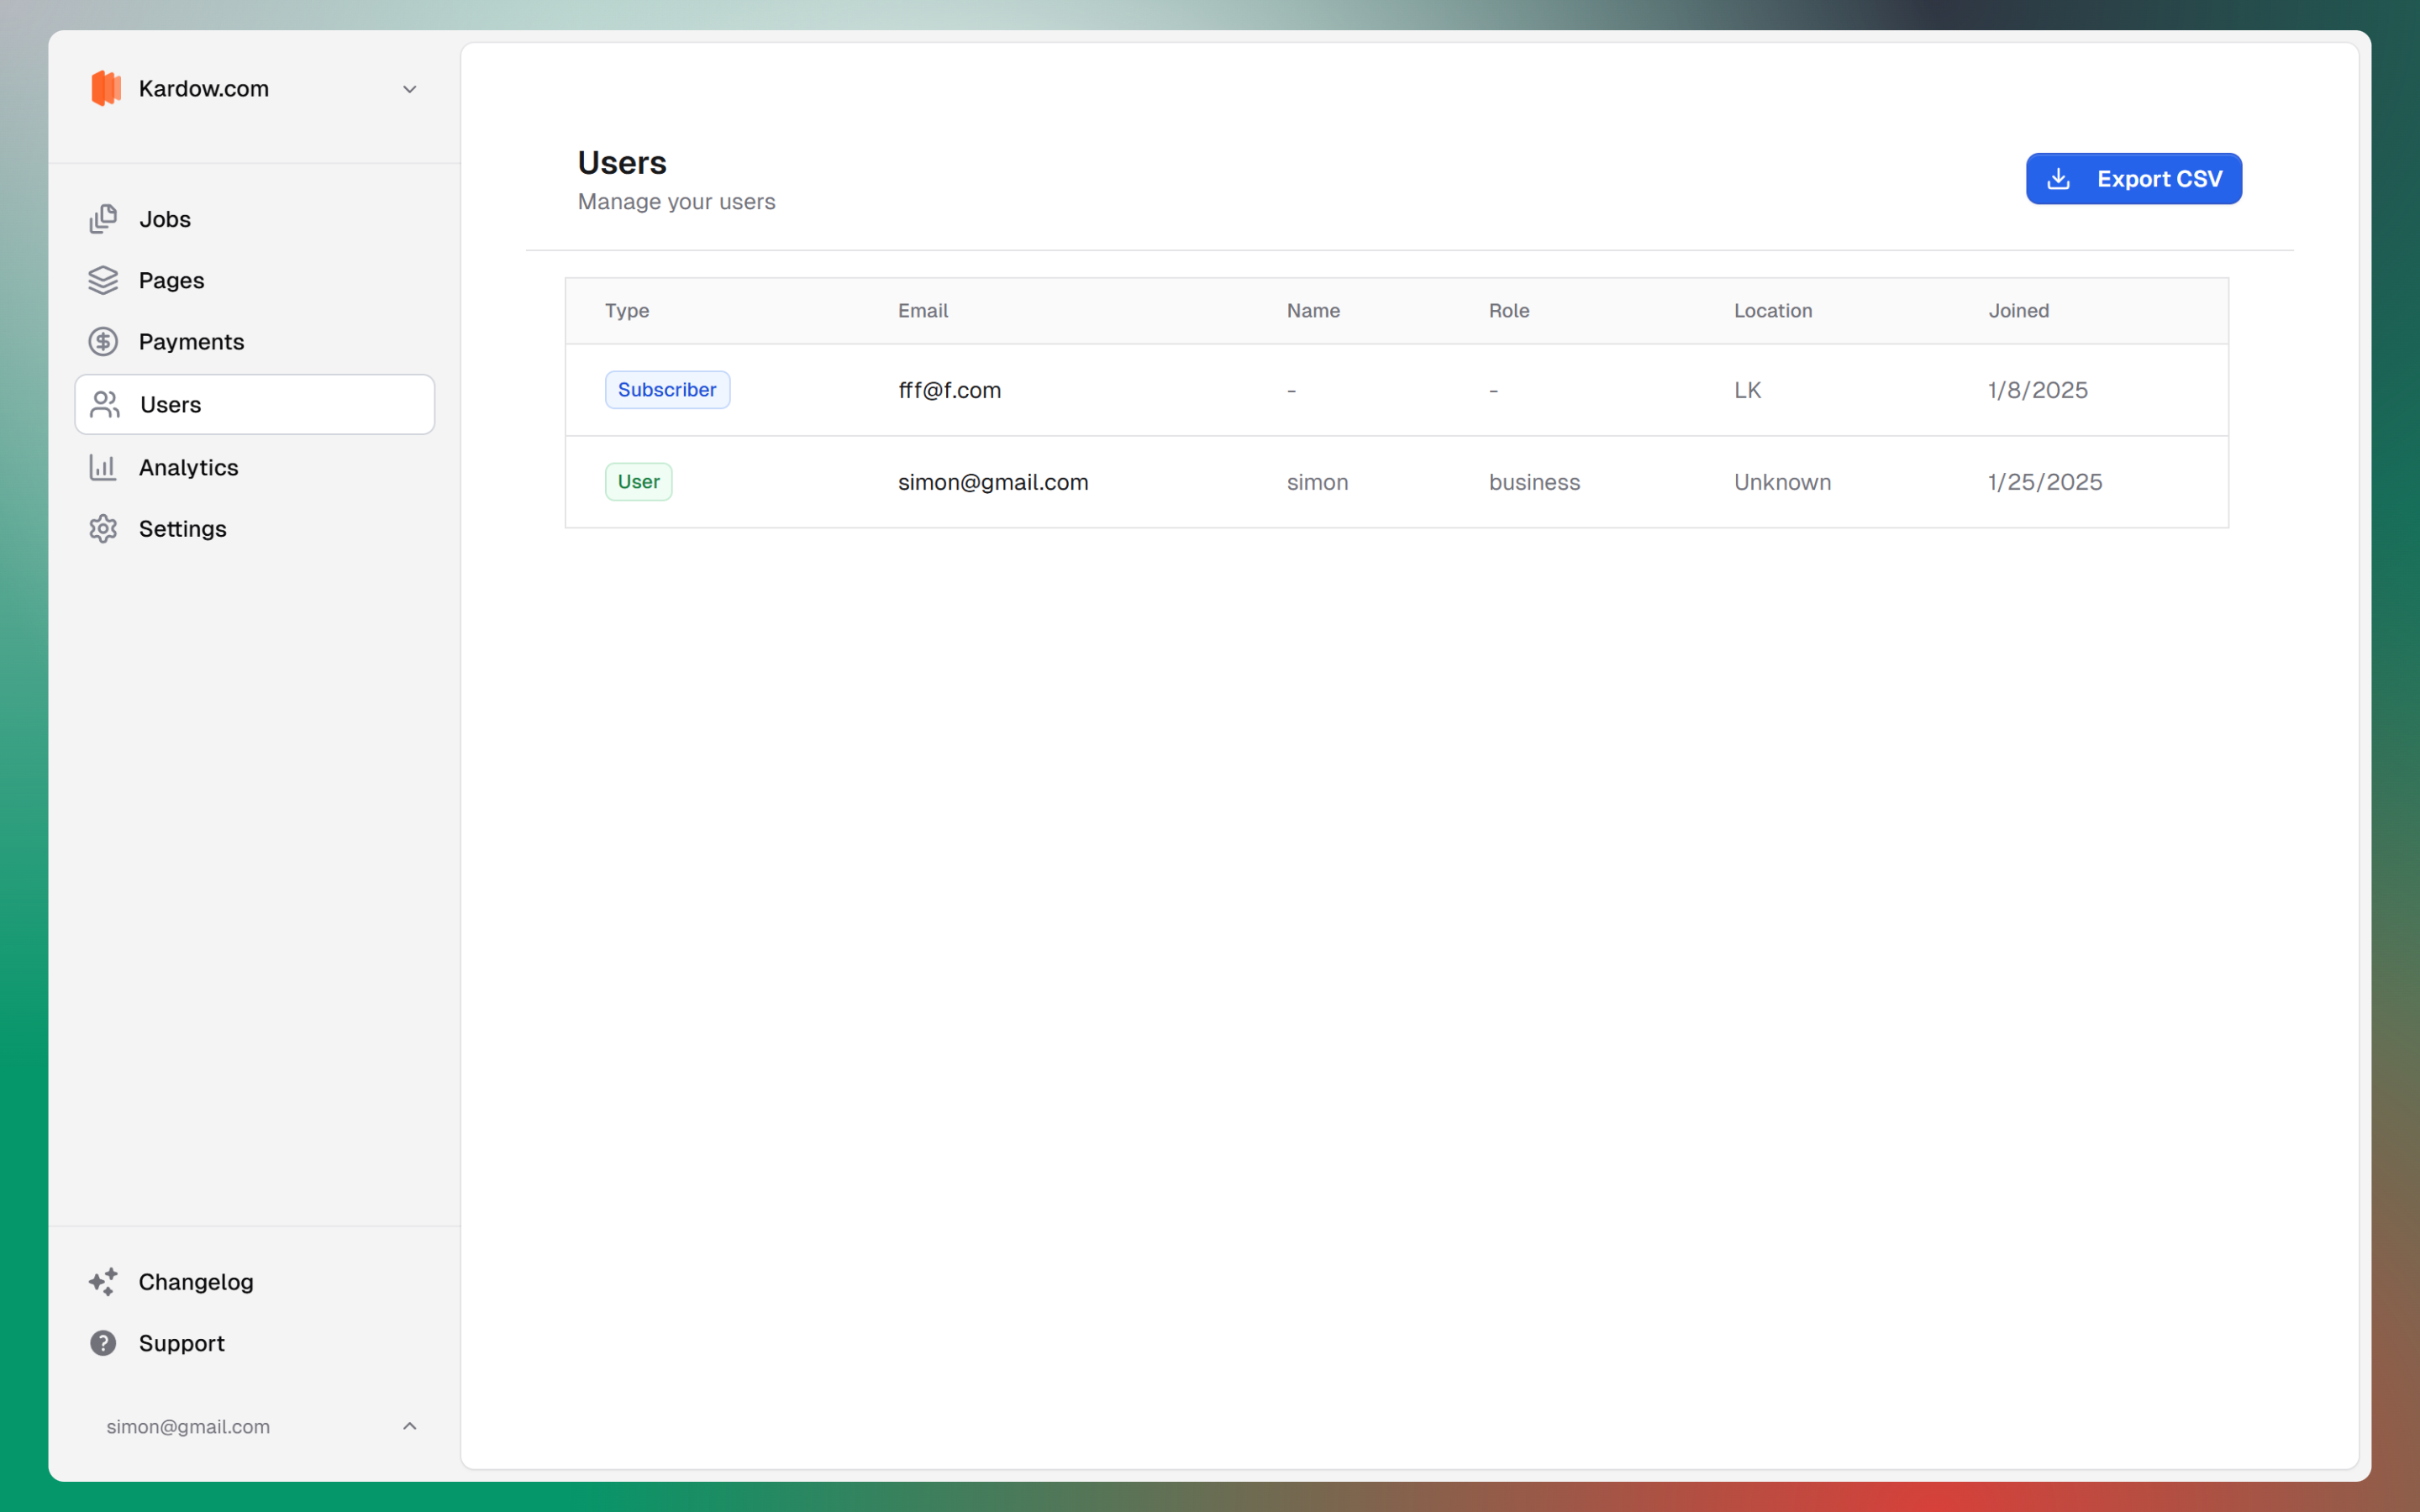This screenshot has width=2420, height=1512.
Task: Toggle the User badge for simon@gmail.com
Action: coord(638,481)
